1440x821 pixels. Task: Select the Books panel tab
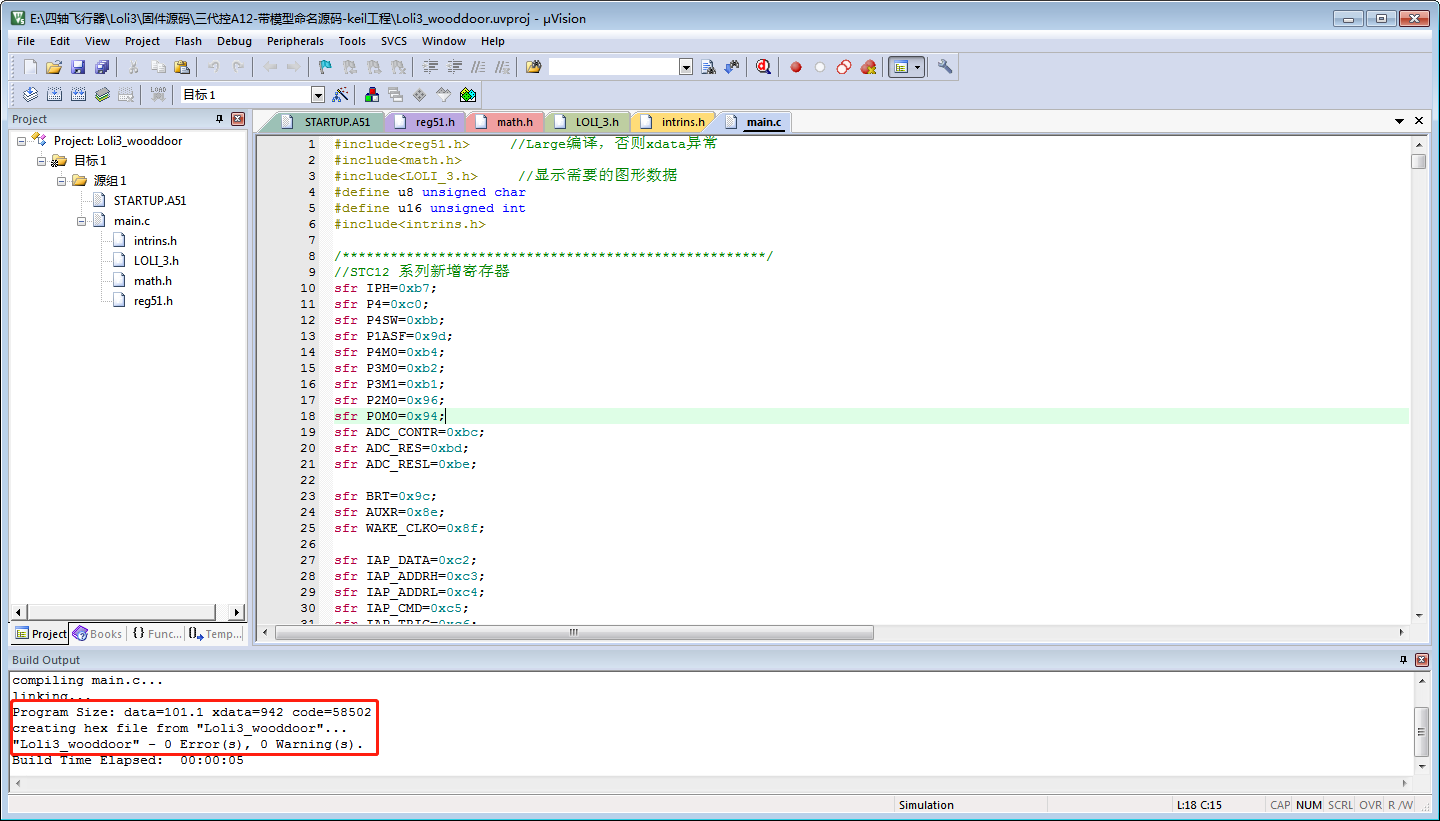97,633
